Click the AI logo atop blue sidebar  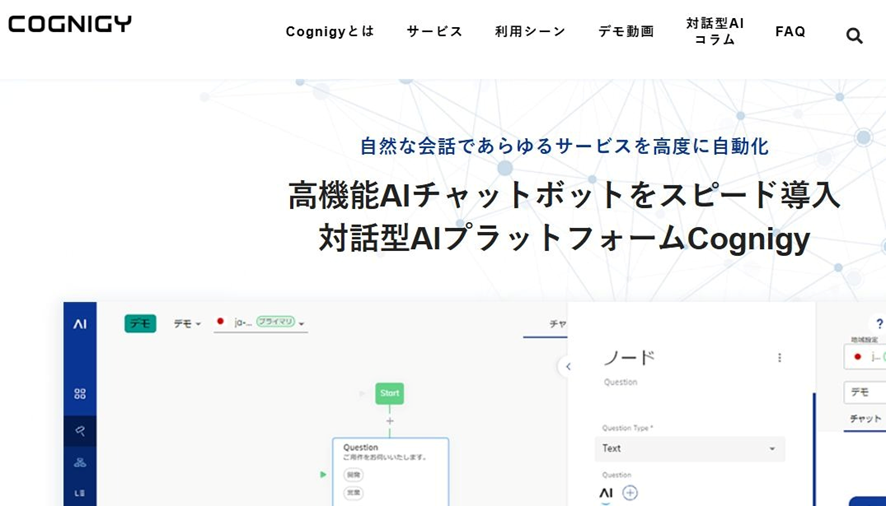click(80, 324)
